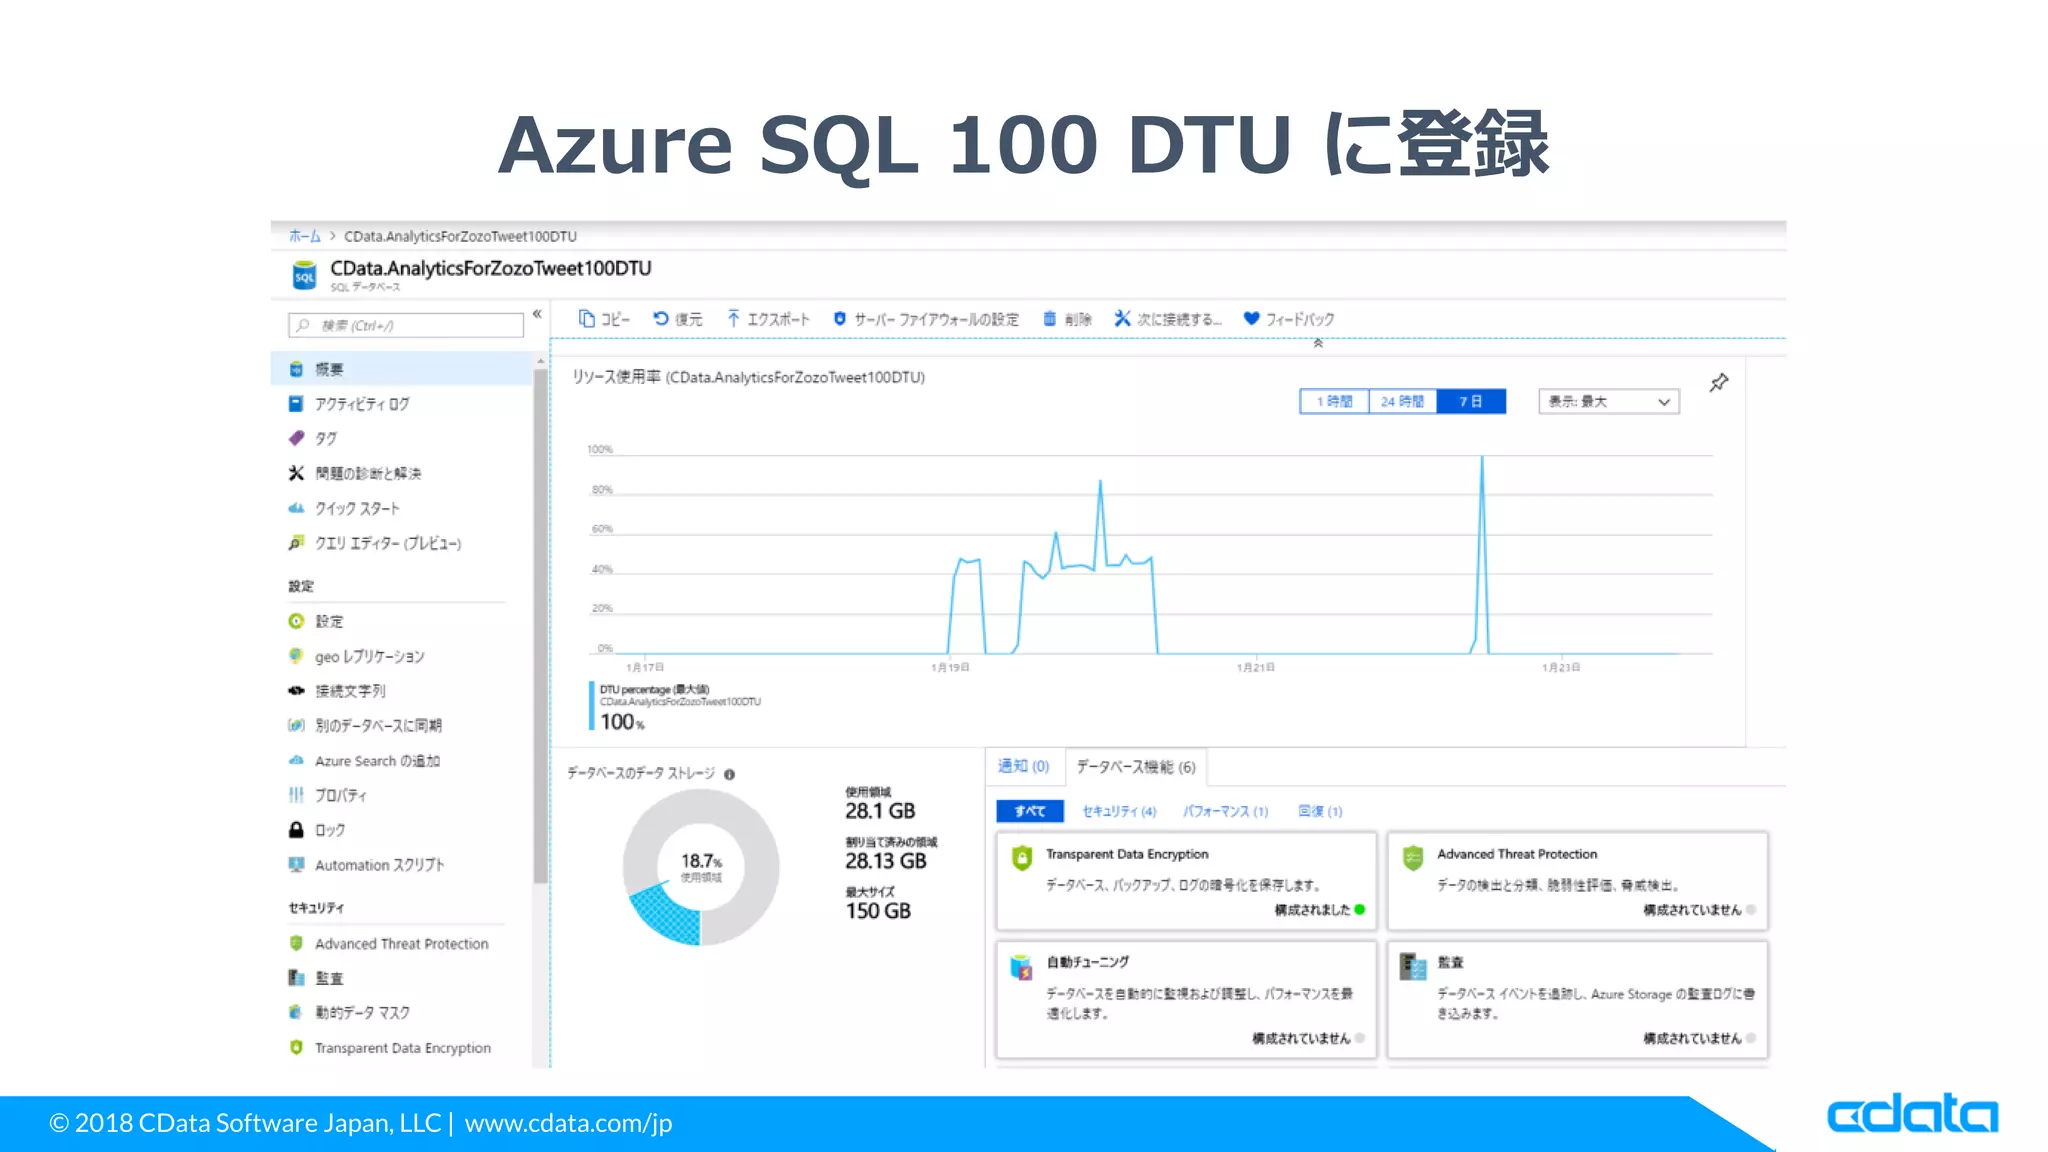Click the 28.1 GB used space value
This screenshot has height=1152, width=2048.
(880, 811)
